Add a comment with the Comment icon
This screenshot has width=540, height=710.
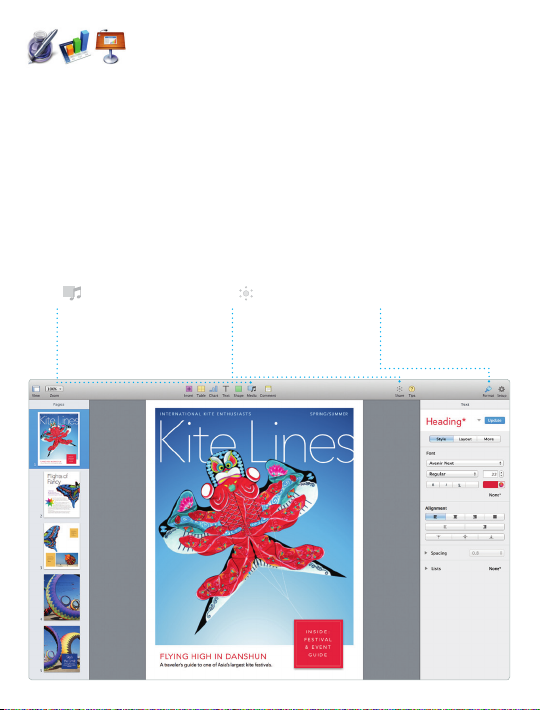coord(268,389)
